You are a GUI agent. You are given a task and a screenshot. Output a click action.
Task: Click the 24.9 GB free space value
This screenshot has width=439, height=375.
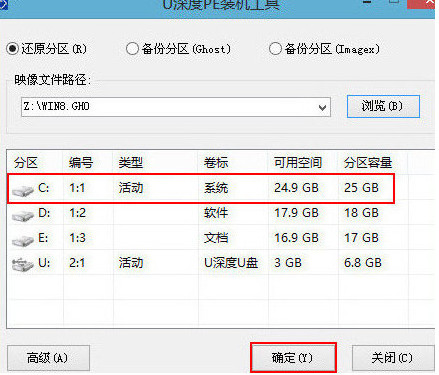[296, 188]
